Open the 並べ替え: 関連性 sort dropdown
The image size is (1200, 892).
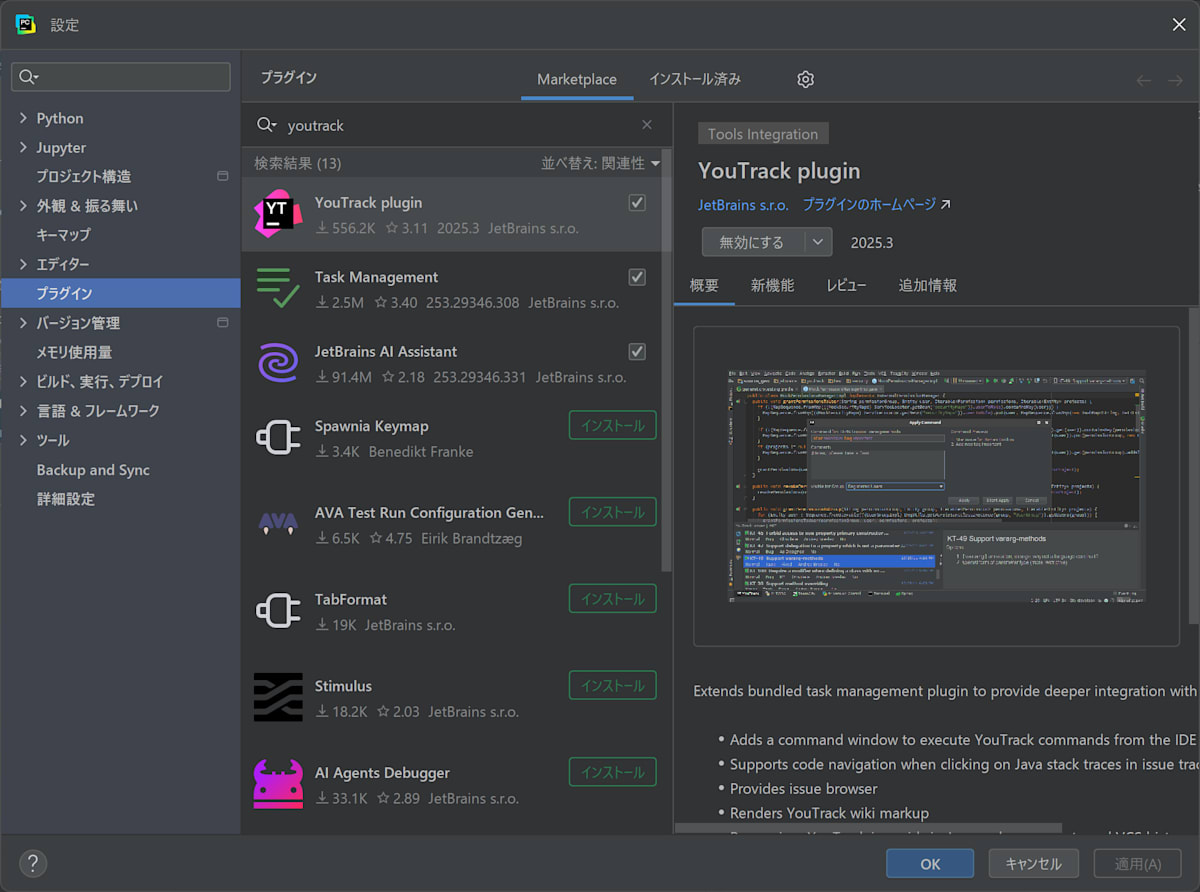(x=601, y=163)
